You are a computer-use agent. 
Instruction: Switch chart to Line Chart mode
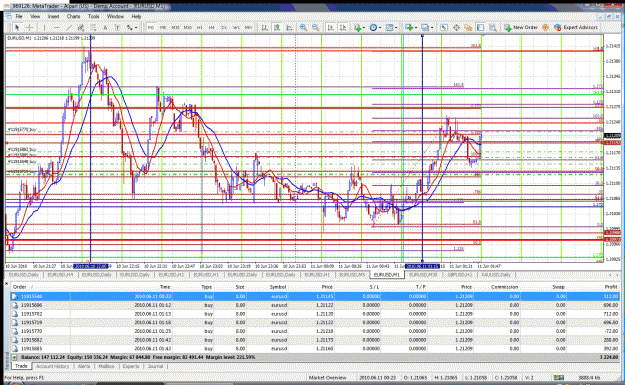(289, 28)
